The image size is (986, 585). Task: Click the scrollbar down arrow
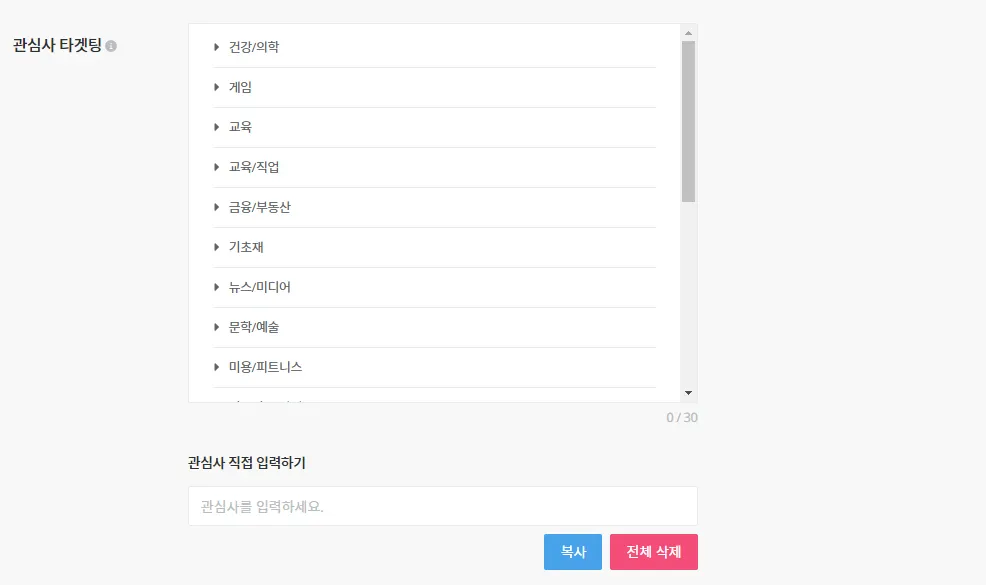click(x=688, y=394)
